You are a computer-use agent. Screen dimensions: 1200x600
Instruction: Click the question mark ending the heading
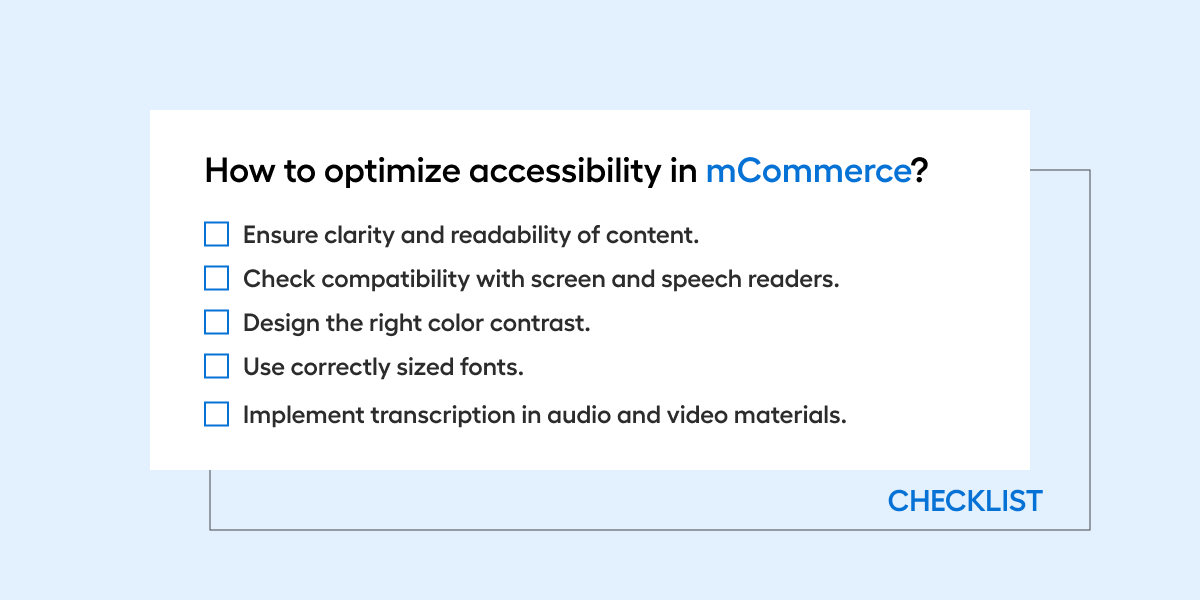pos(921,171)
